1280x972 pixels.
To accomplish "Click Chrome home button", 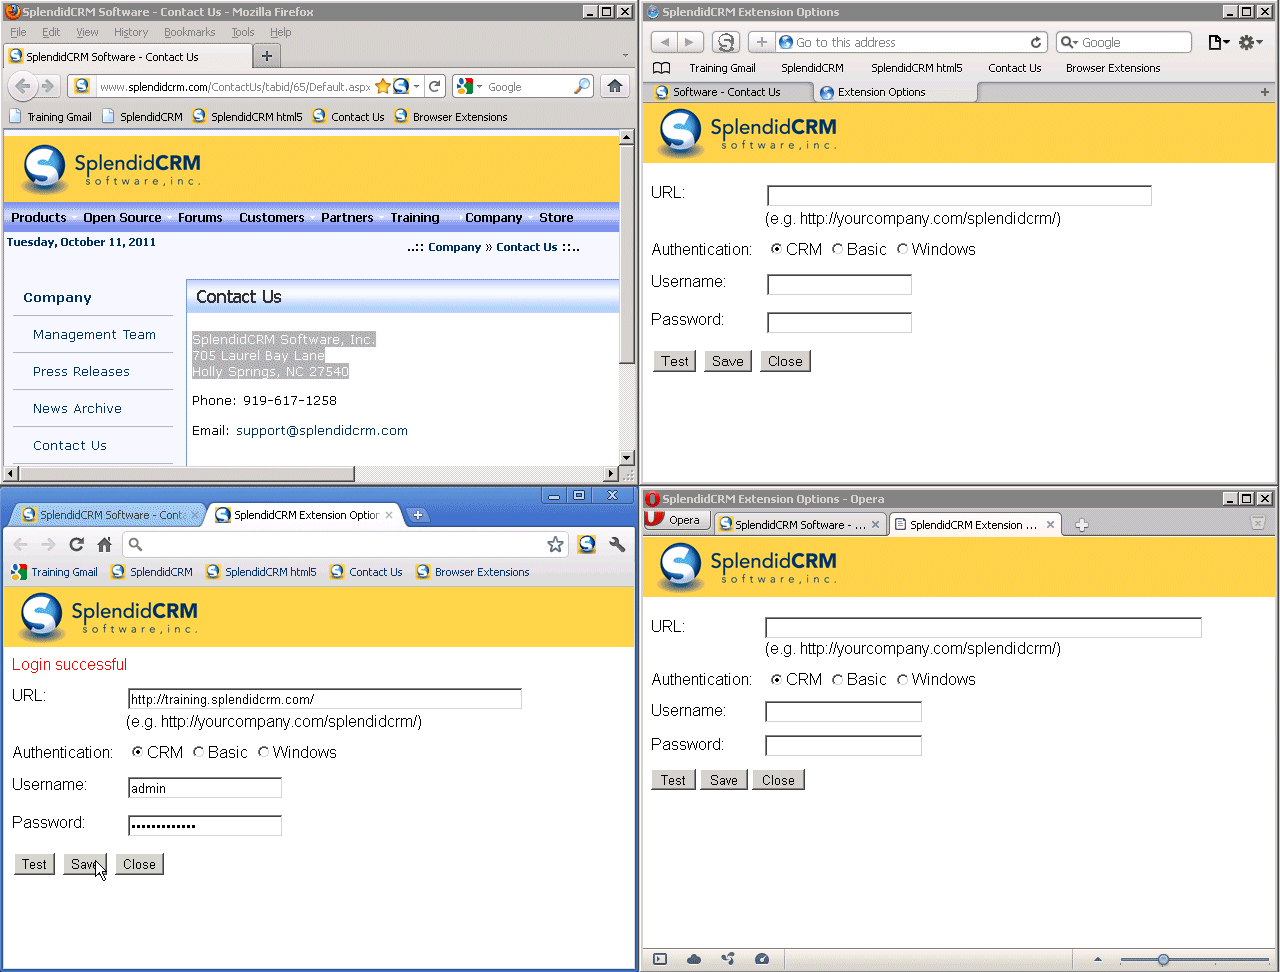I will tap(104, 544).
